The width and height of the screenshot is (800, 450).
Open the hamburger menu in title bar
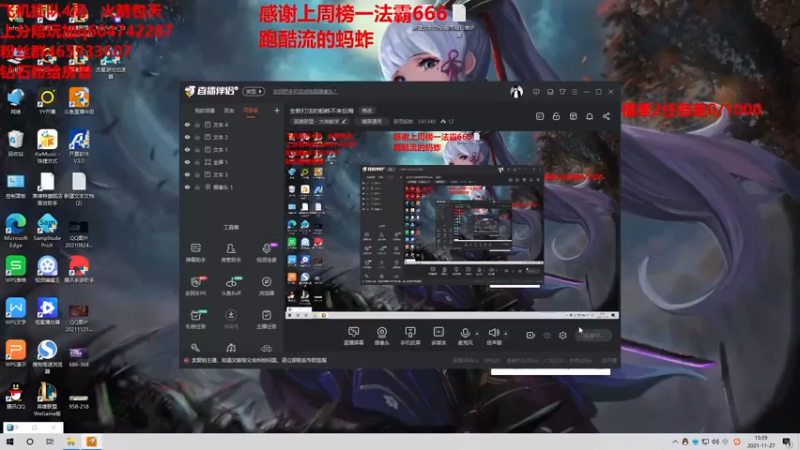tap(574, 92)
